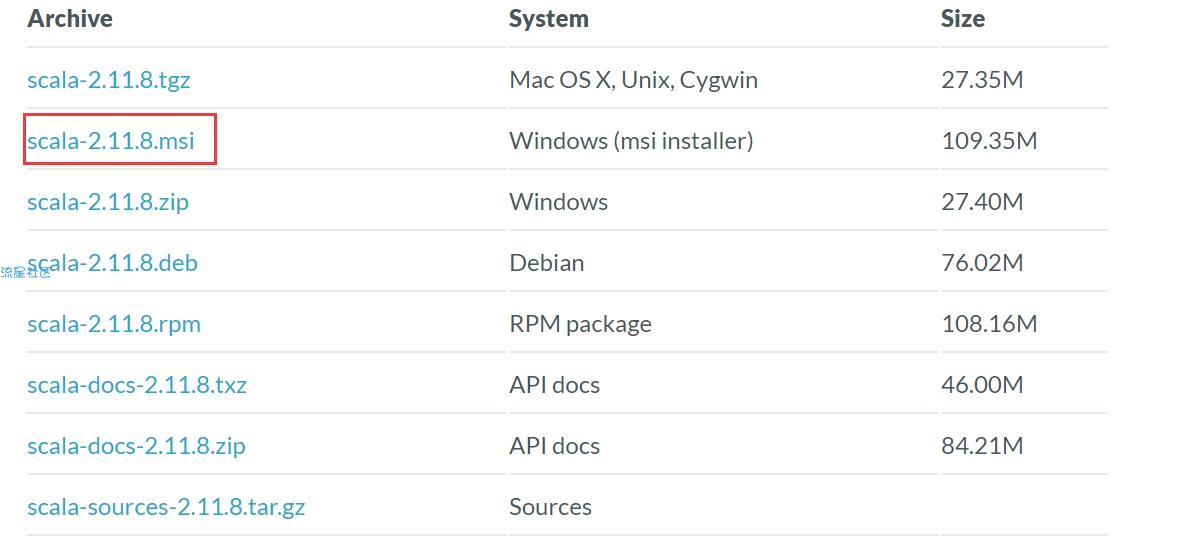Select the scala-2.11.8.deb package link

[112, 263]
